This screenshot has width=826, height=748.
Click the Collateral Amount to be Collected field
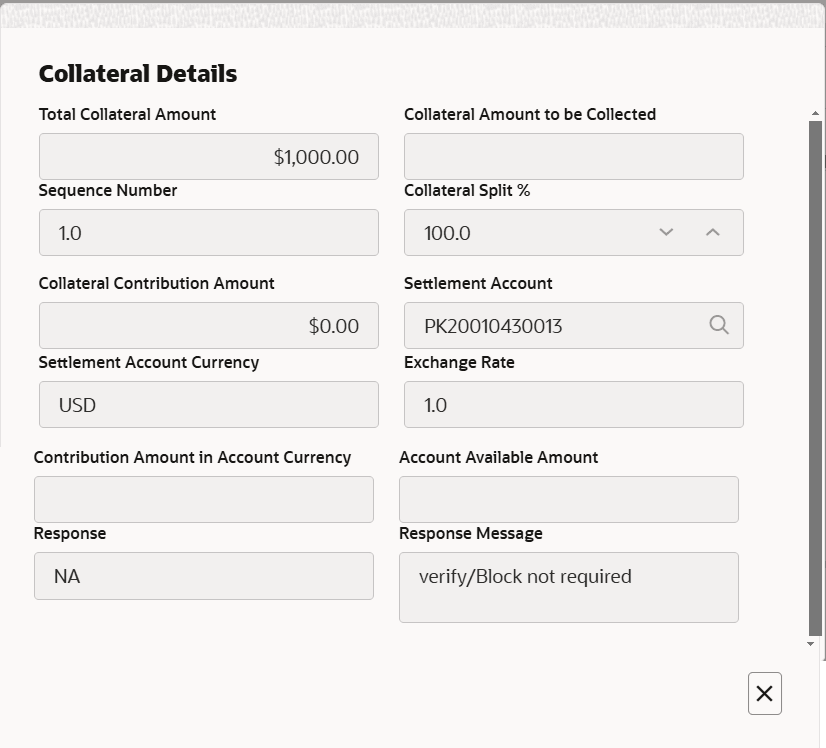coord(573,156)
